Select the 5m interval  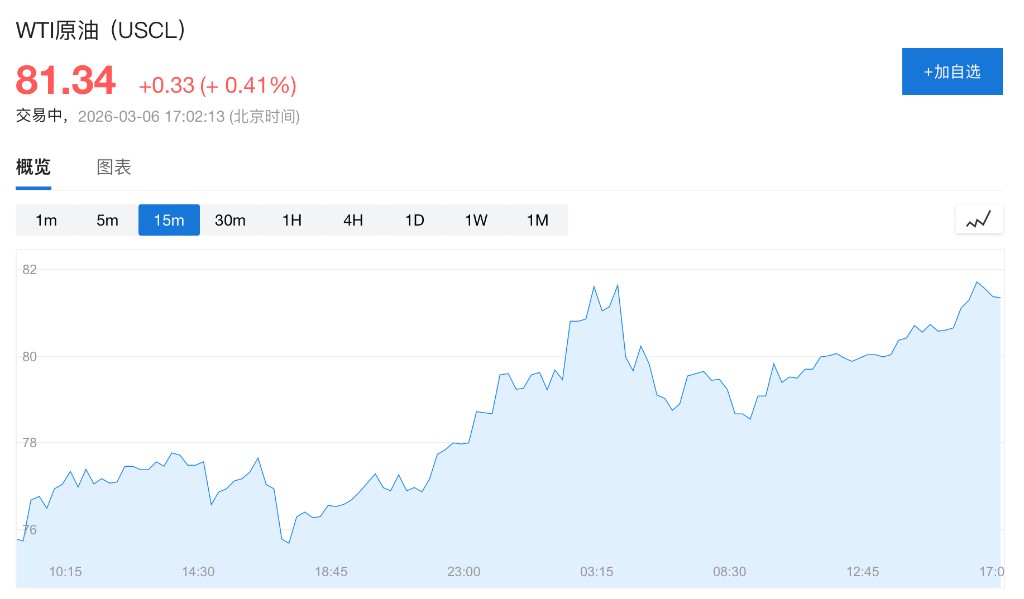coord(107,220)
